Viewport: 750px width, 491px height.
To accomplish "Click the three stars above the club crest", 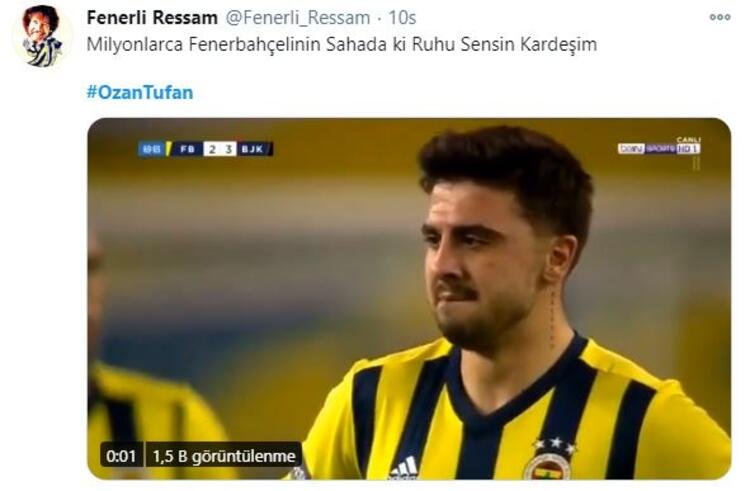I will coord(555,444).
